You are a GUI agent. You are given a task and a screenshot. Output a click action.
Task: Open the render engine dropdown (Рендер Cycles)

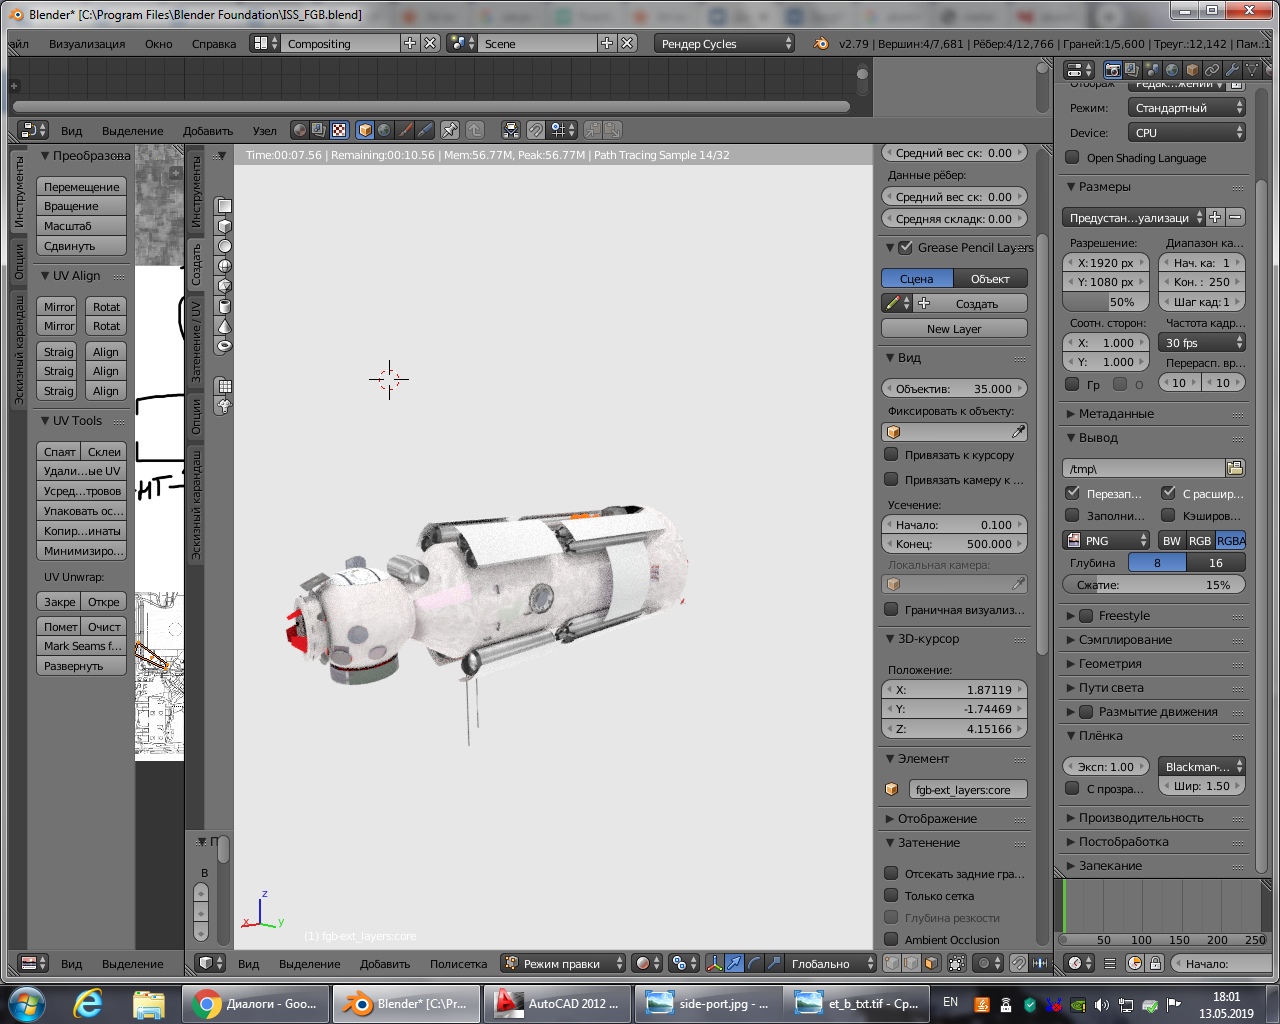pos(725,43)
